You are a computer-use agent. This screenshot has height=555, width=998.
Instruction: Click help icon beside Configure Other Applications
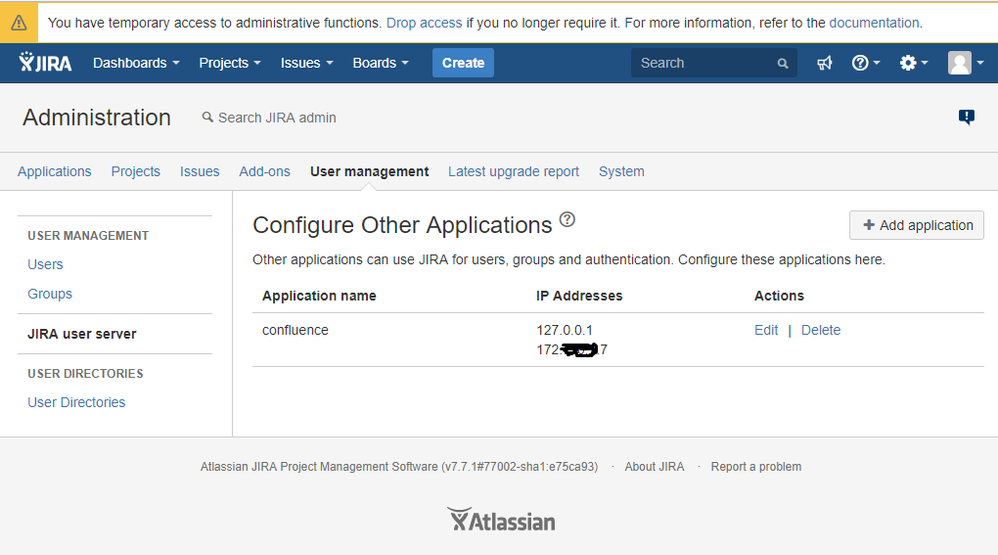point(567,220)
